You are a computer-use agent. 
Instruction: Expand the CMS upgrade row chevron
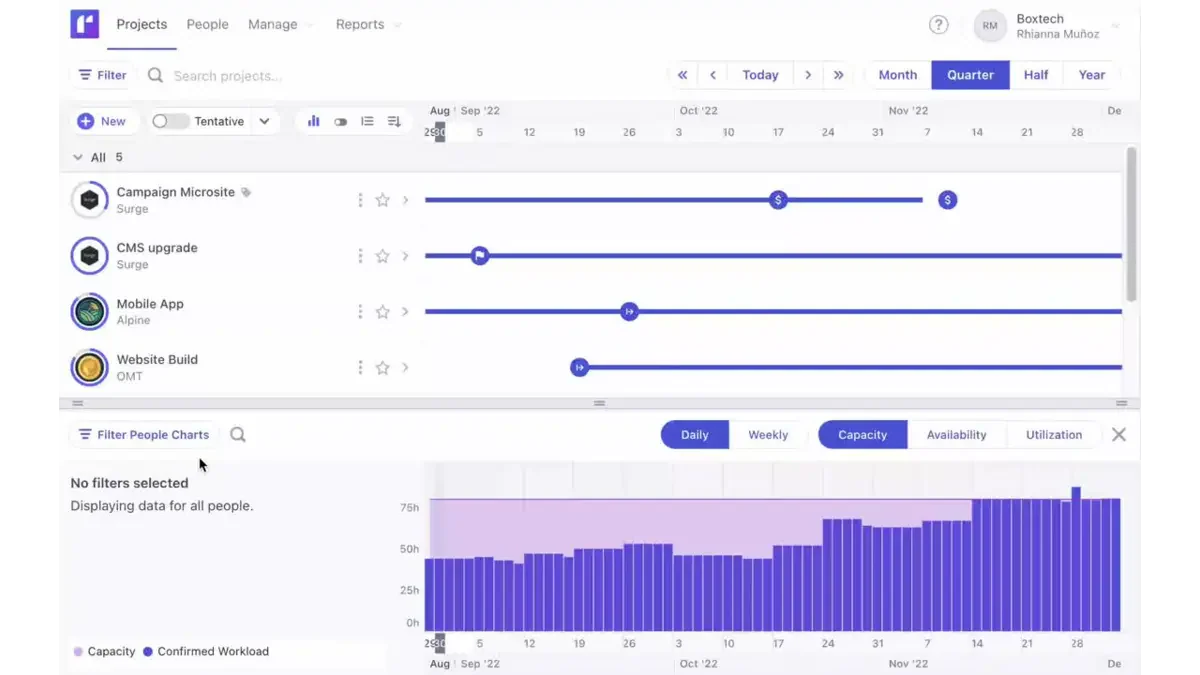405,256
